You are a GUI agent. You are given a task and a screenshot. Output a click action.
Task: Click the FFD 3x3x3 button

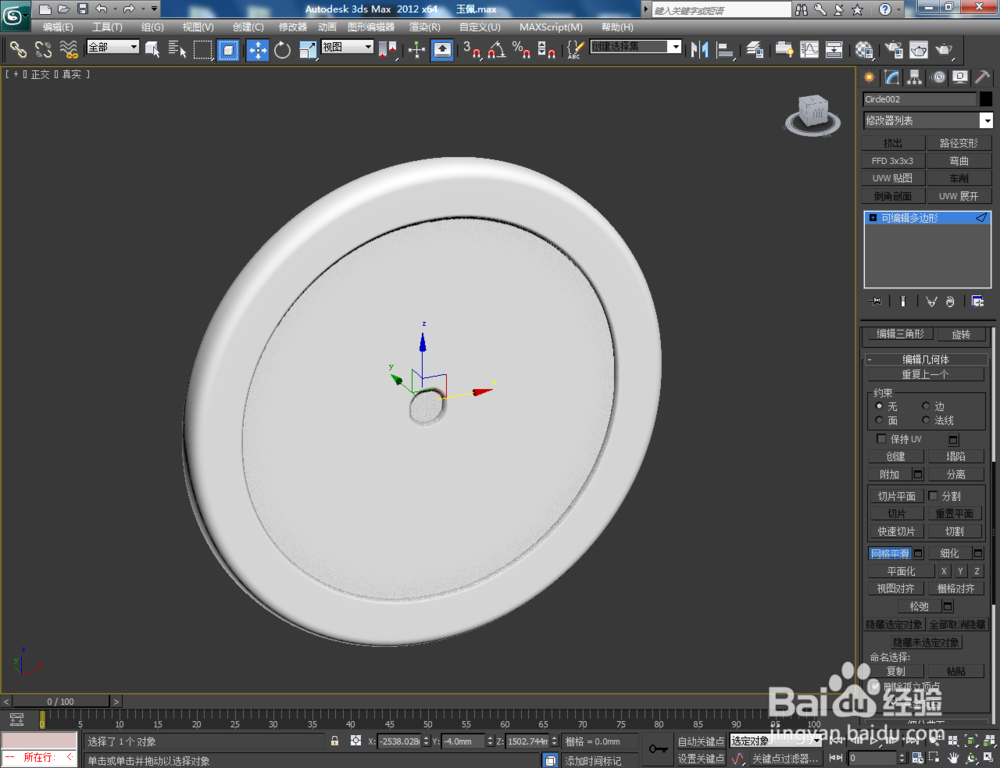tap(893, 161)
